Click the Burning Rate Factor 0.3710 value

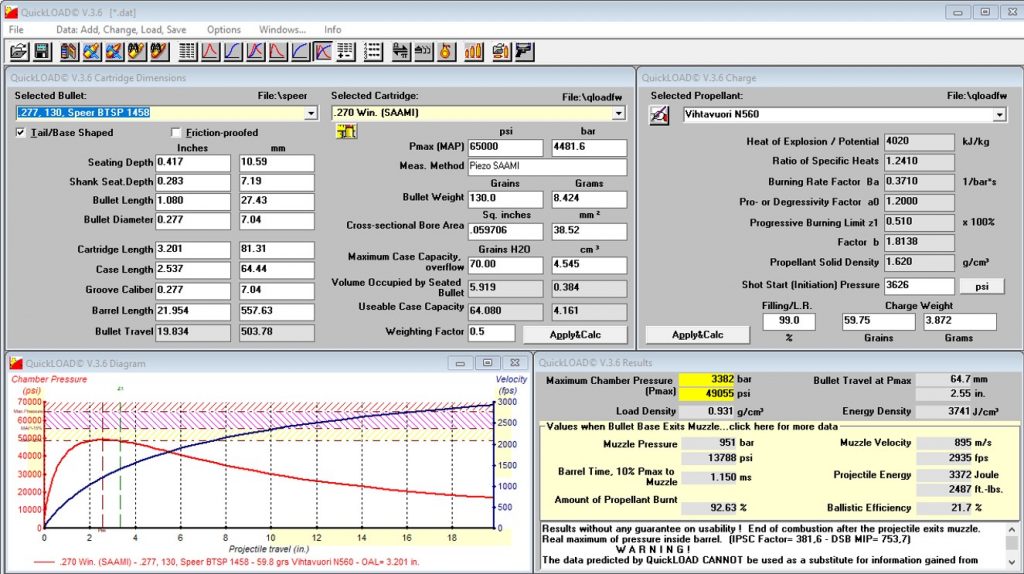[919, 182]
